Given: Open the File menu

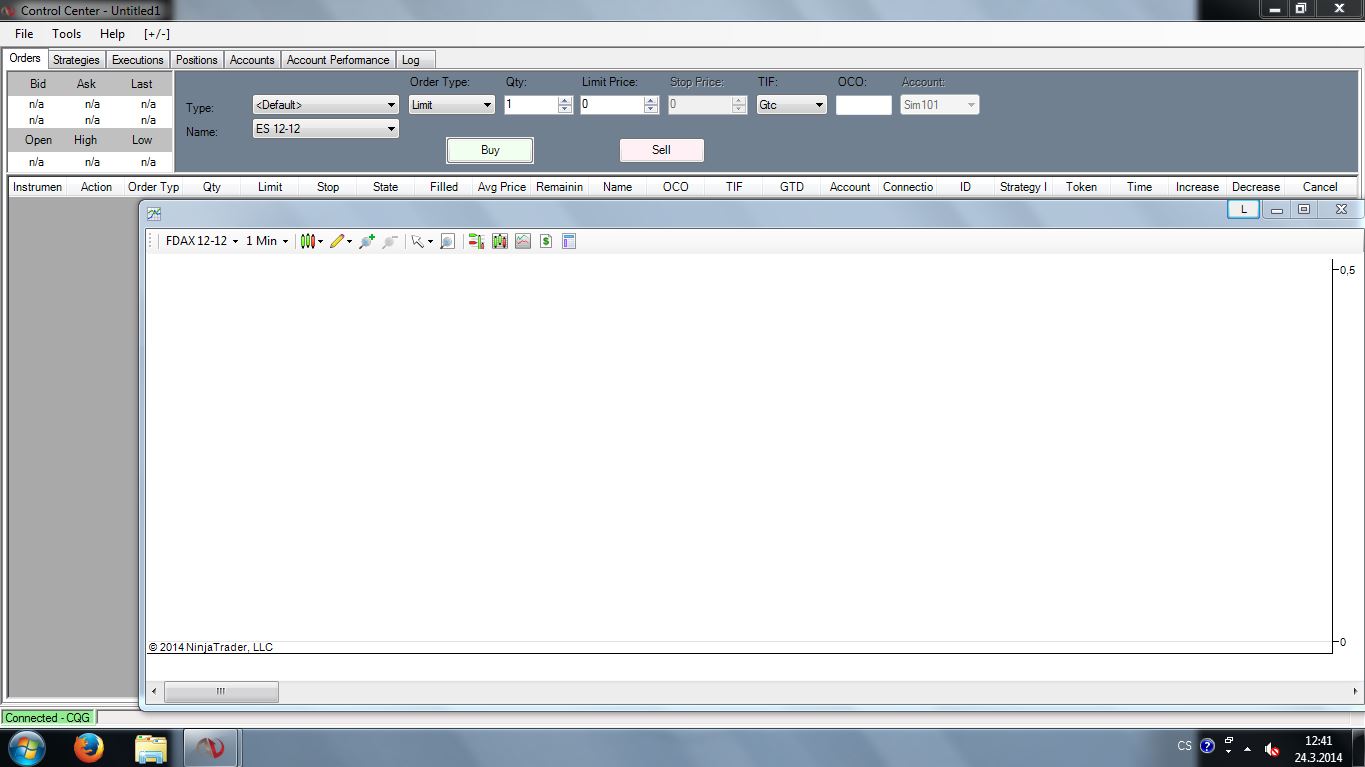Looking at the screenshot, I should click(x=24, y=34).
